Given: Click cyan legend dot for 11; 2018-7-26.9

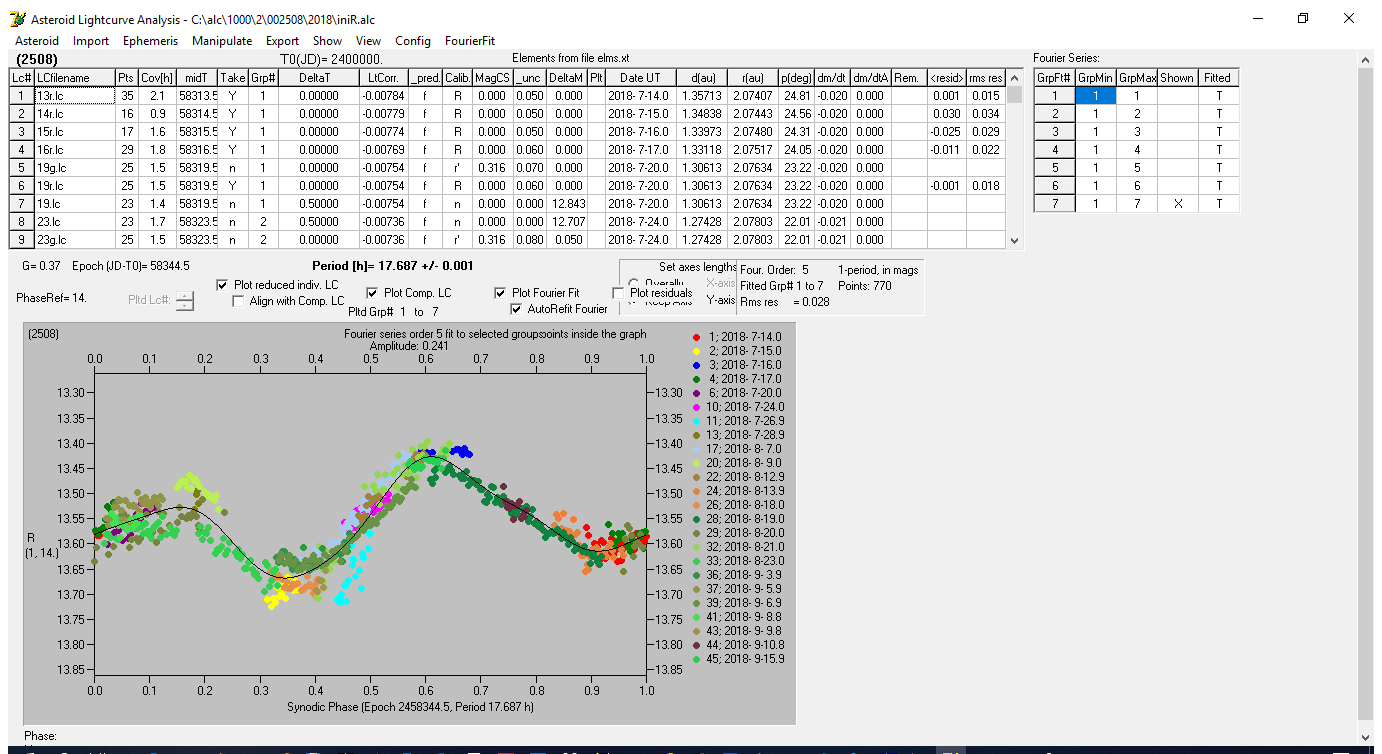Looking at the screenshot, I should (x=696, y=421).
